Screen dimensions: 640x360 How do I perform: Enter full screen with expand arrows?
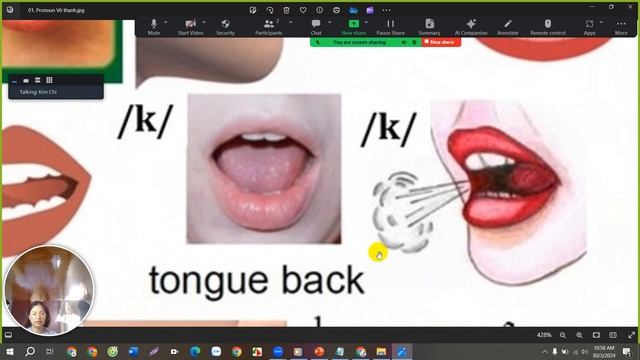coord(631,335)
